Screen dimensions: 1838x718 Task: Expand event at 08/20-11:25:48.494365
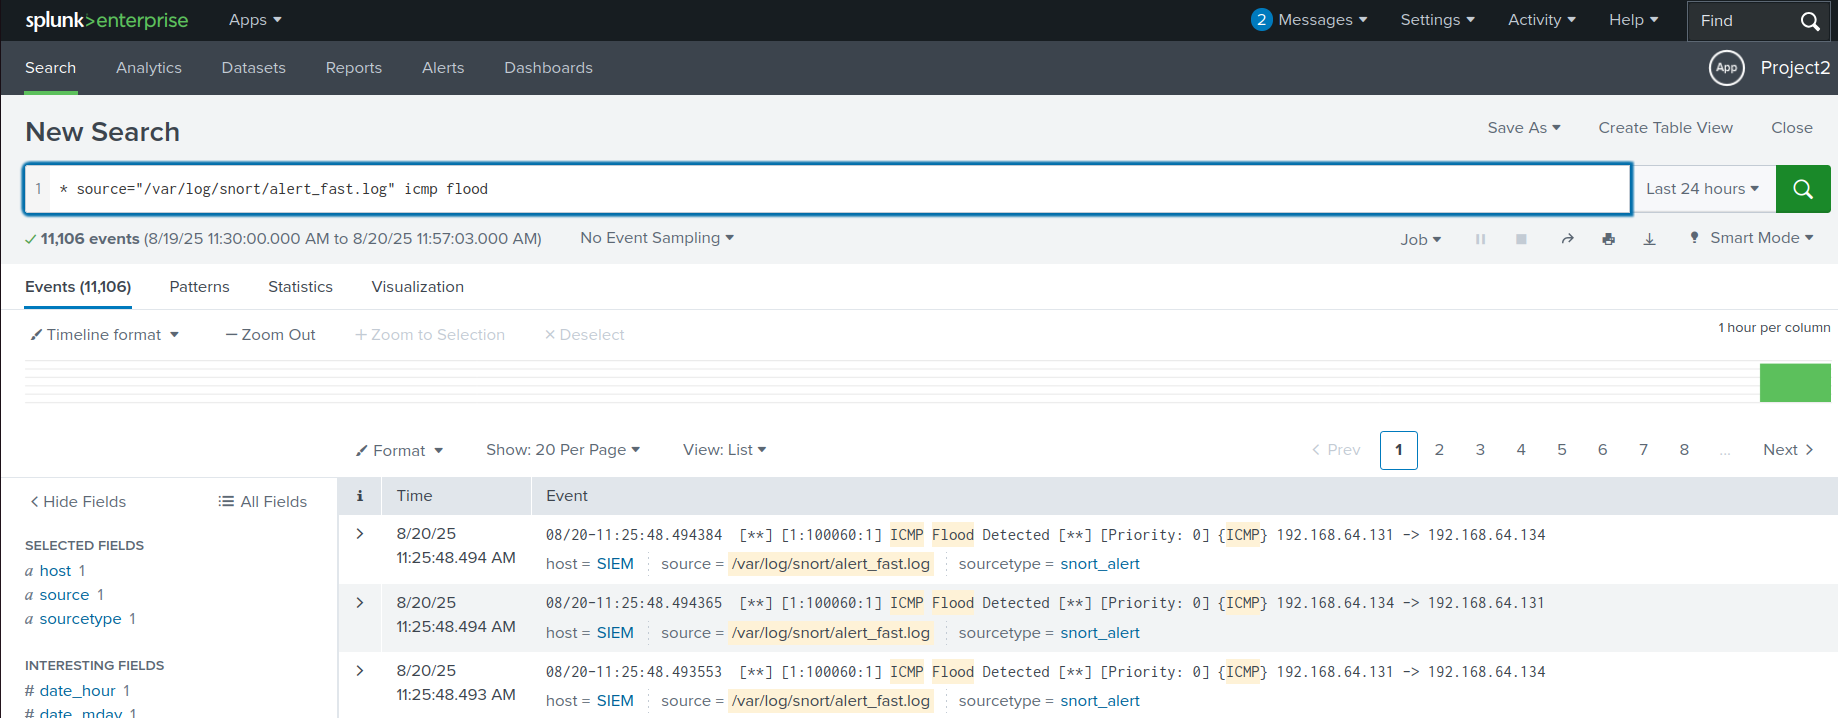(x=360, y=603)
